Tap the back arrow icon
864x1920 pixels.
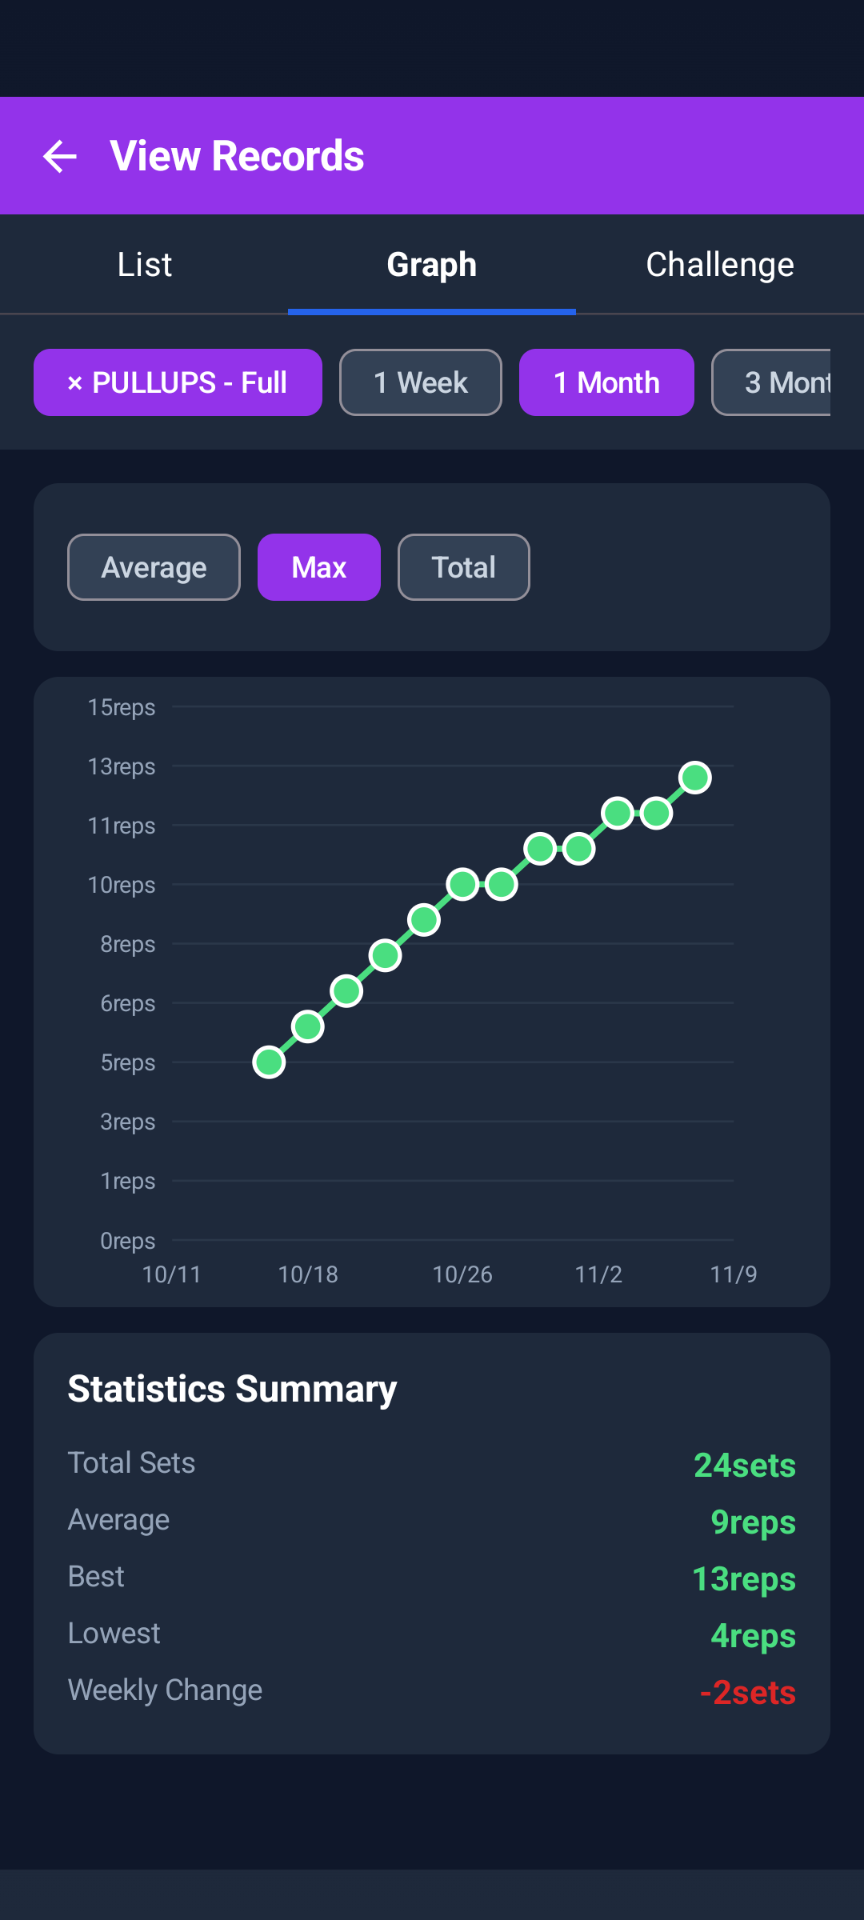pos(60,156)
